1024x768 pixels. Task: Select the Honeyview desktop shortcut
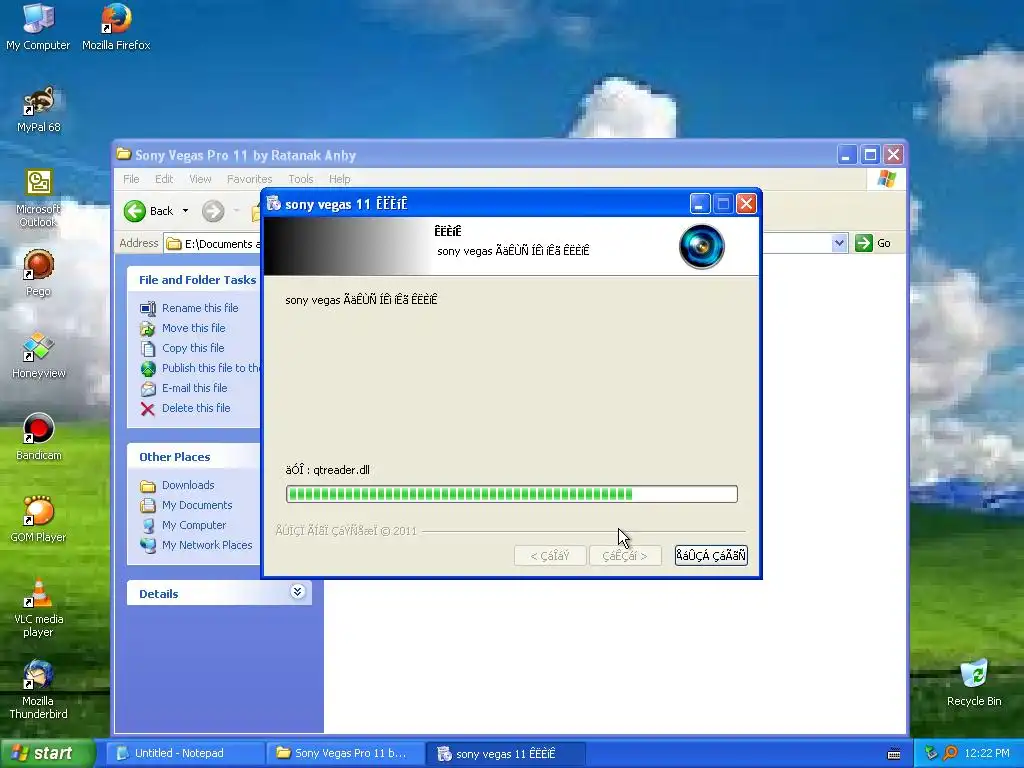[39, 355]
